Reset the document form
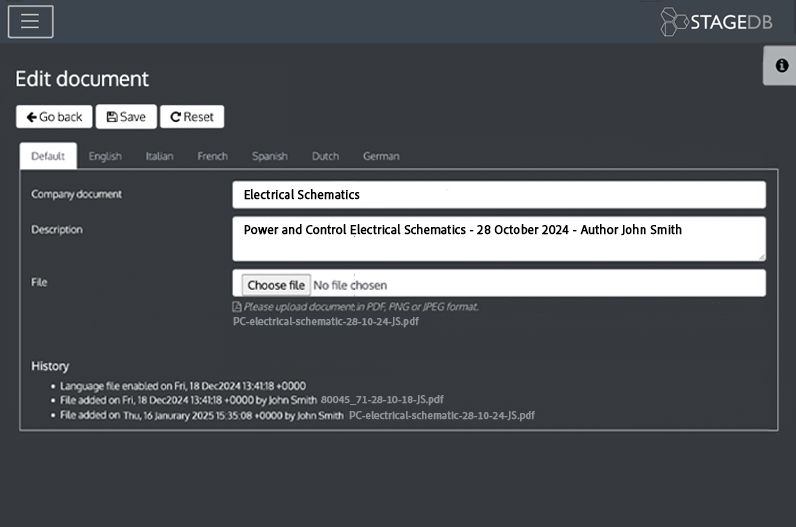The height and width of the screenshot is (527, 796). point(192,117)
